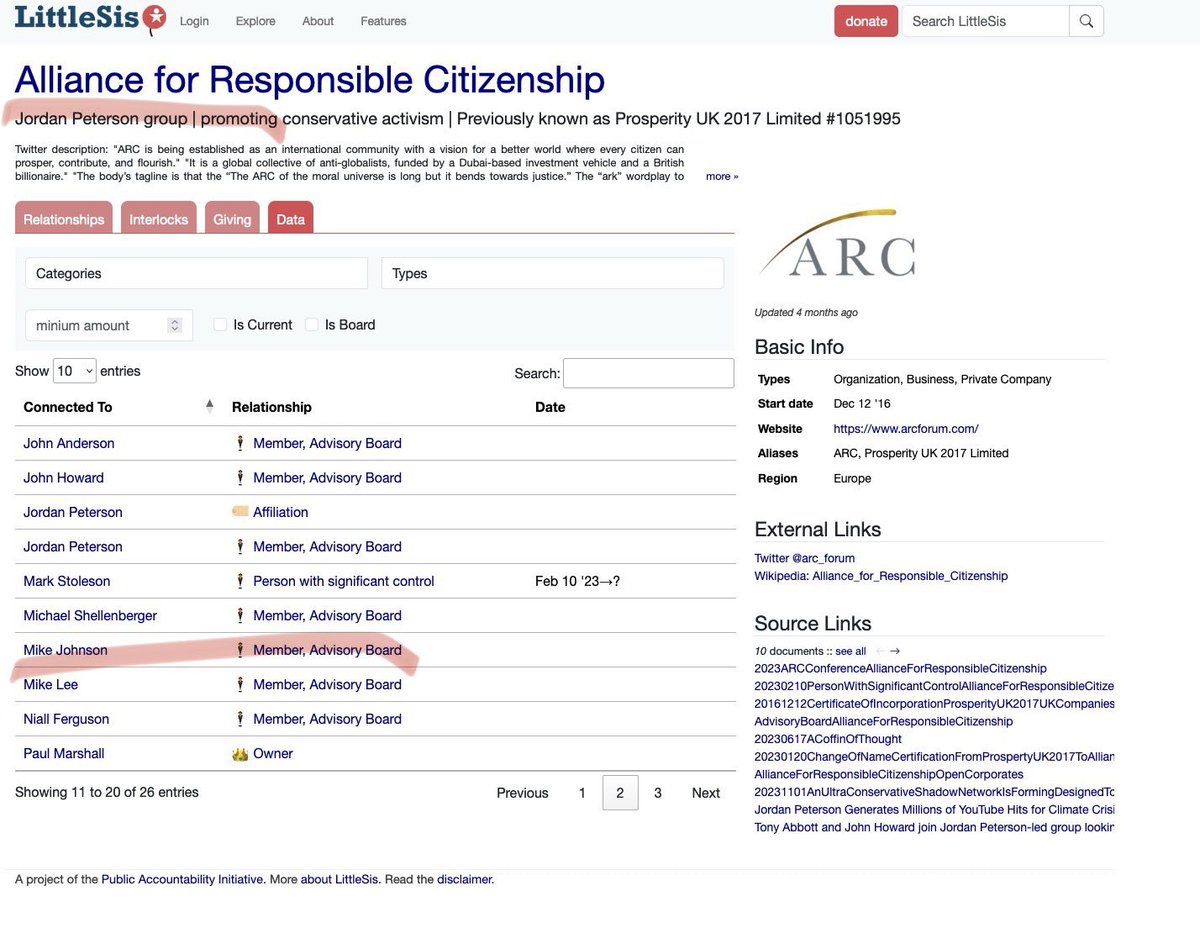Image resolution: width=1200 pixels, height=928 pixels.
Task: Click the Search LittleSis field
Action: pos(986,21)
